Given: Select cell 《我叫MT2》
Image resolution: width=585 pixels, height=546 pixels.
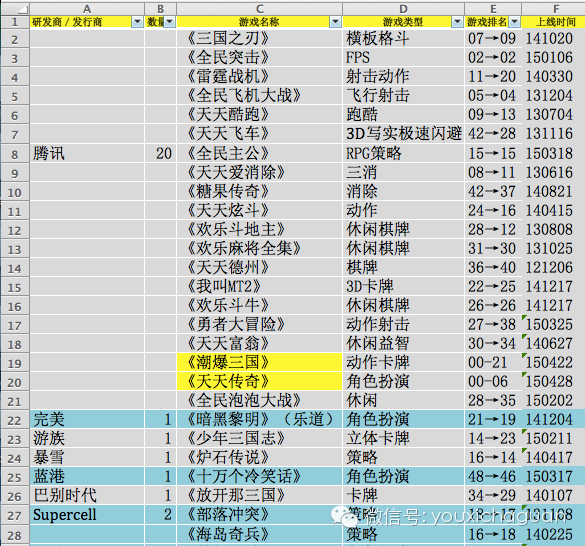Looking at the screenshot, I should coord(260,287).
